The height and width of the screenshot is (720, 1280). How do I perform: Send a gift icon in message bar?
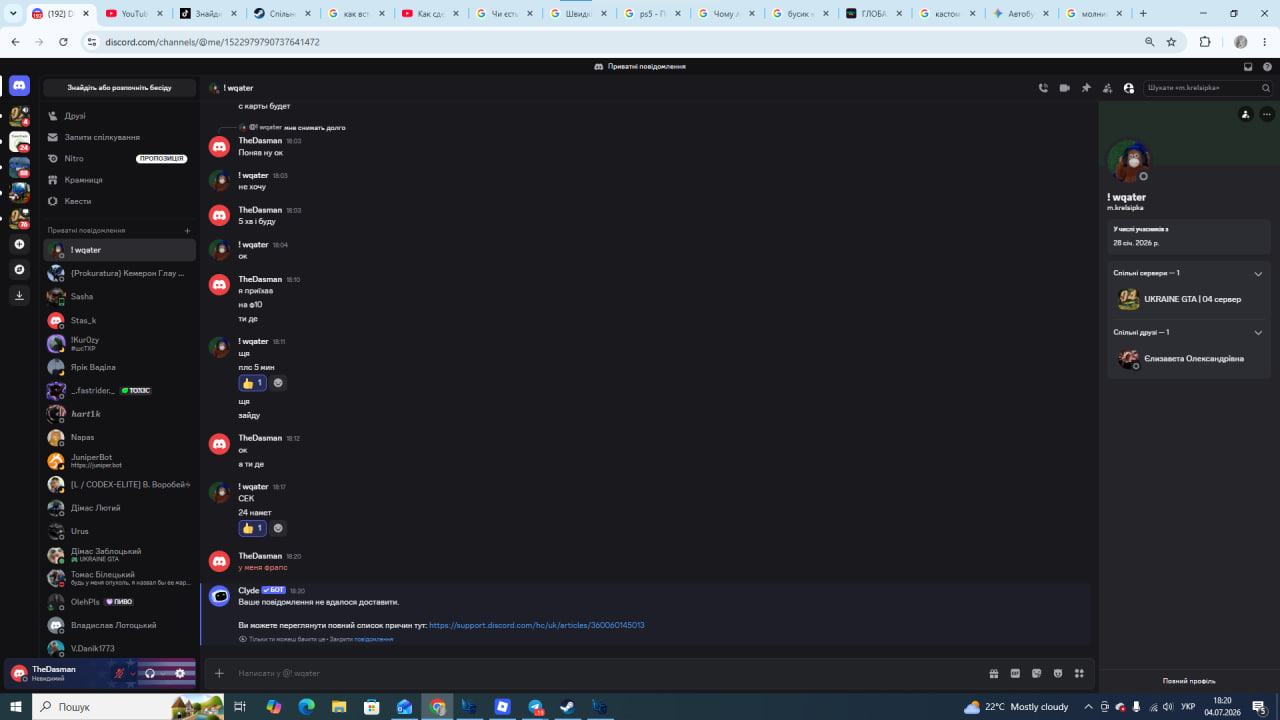(x=994, y=673)
